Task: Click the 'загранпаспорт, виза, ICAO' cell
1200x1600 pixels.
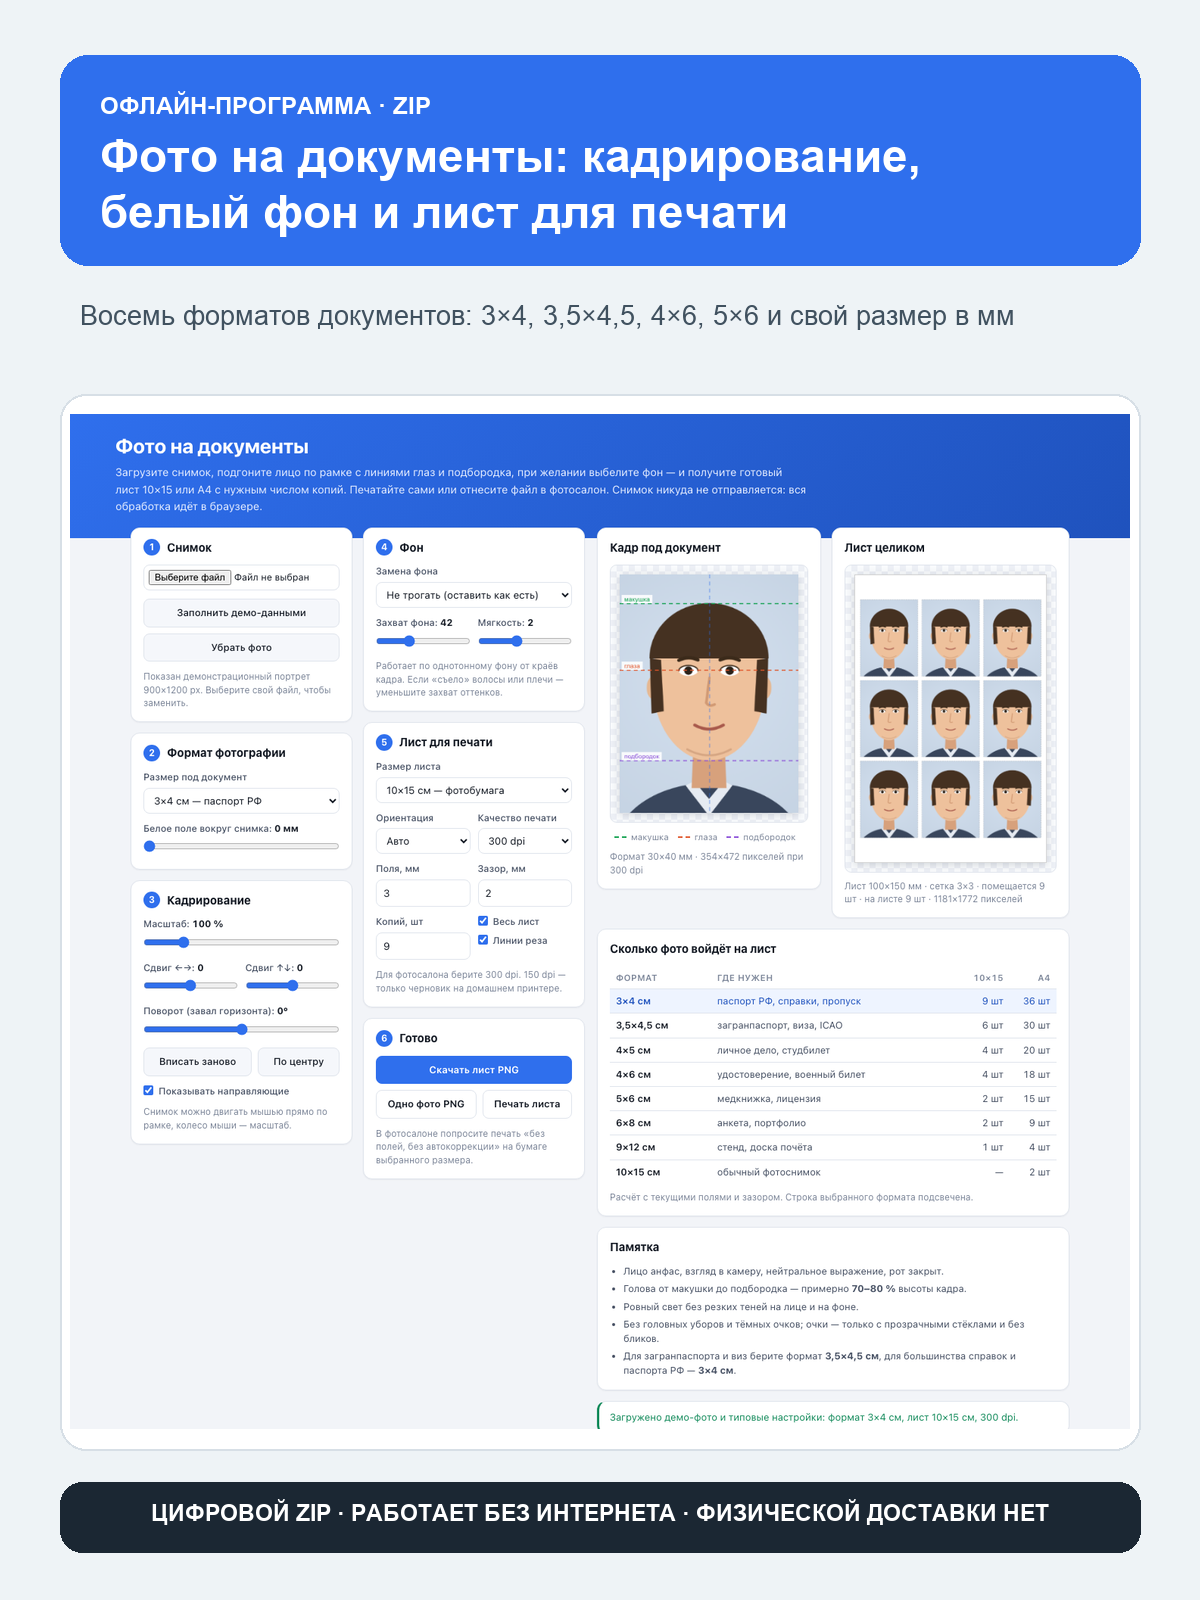Action: click(780, 1025)
